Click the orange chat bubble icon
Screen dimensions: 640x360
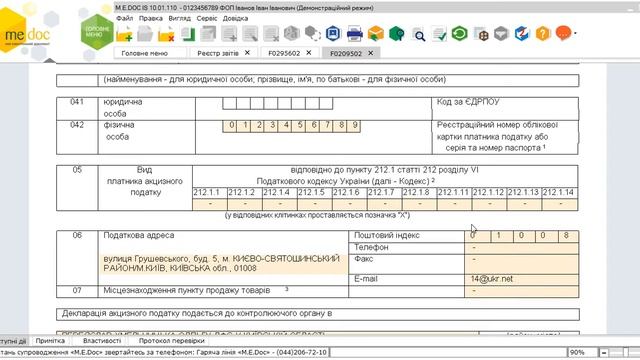coord(563,33)
